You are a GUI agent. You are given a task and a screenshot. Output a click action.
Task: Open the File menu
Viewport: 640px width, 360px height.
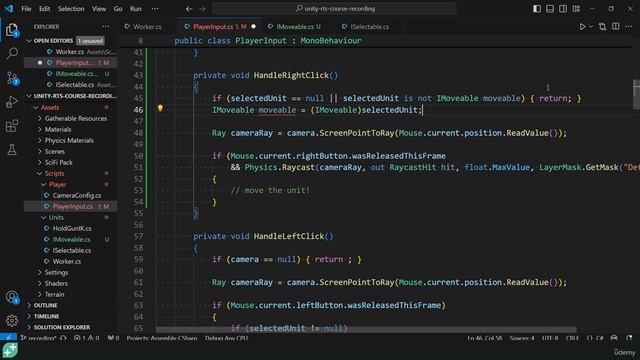coord(26,9)
